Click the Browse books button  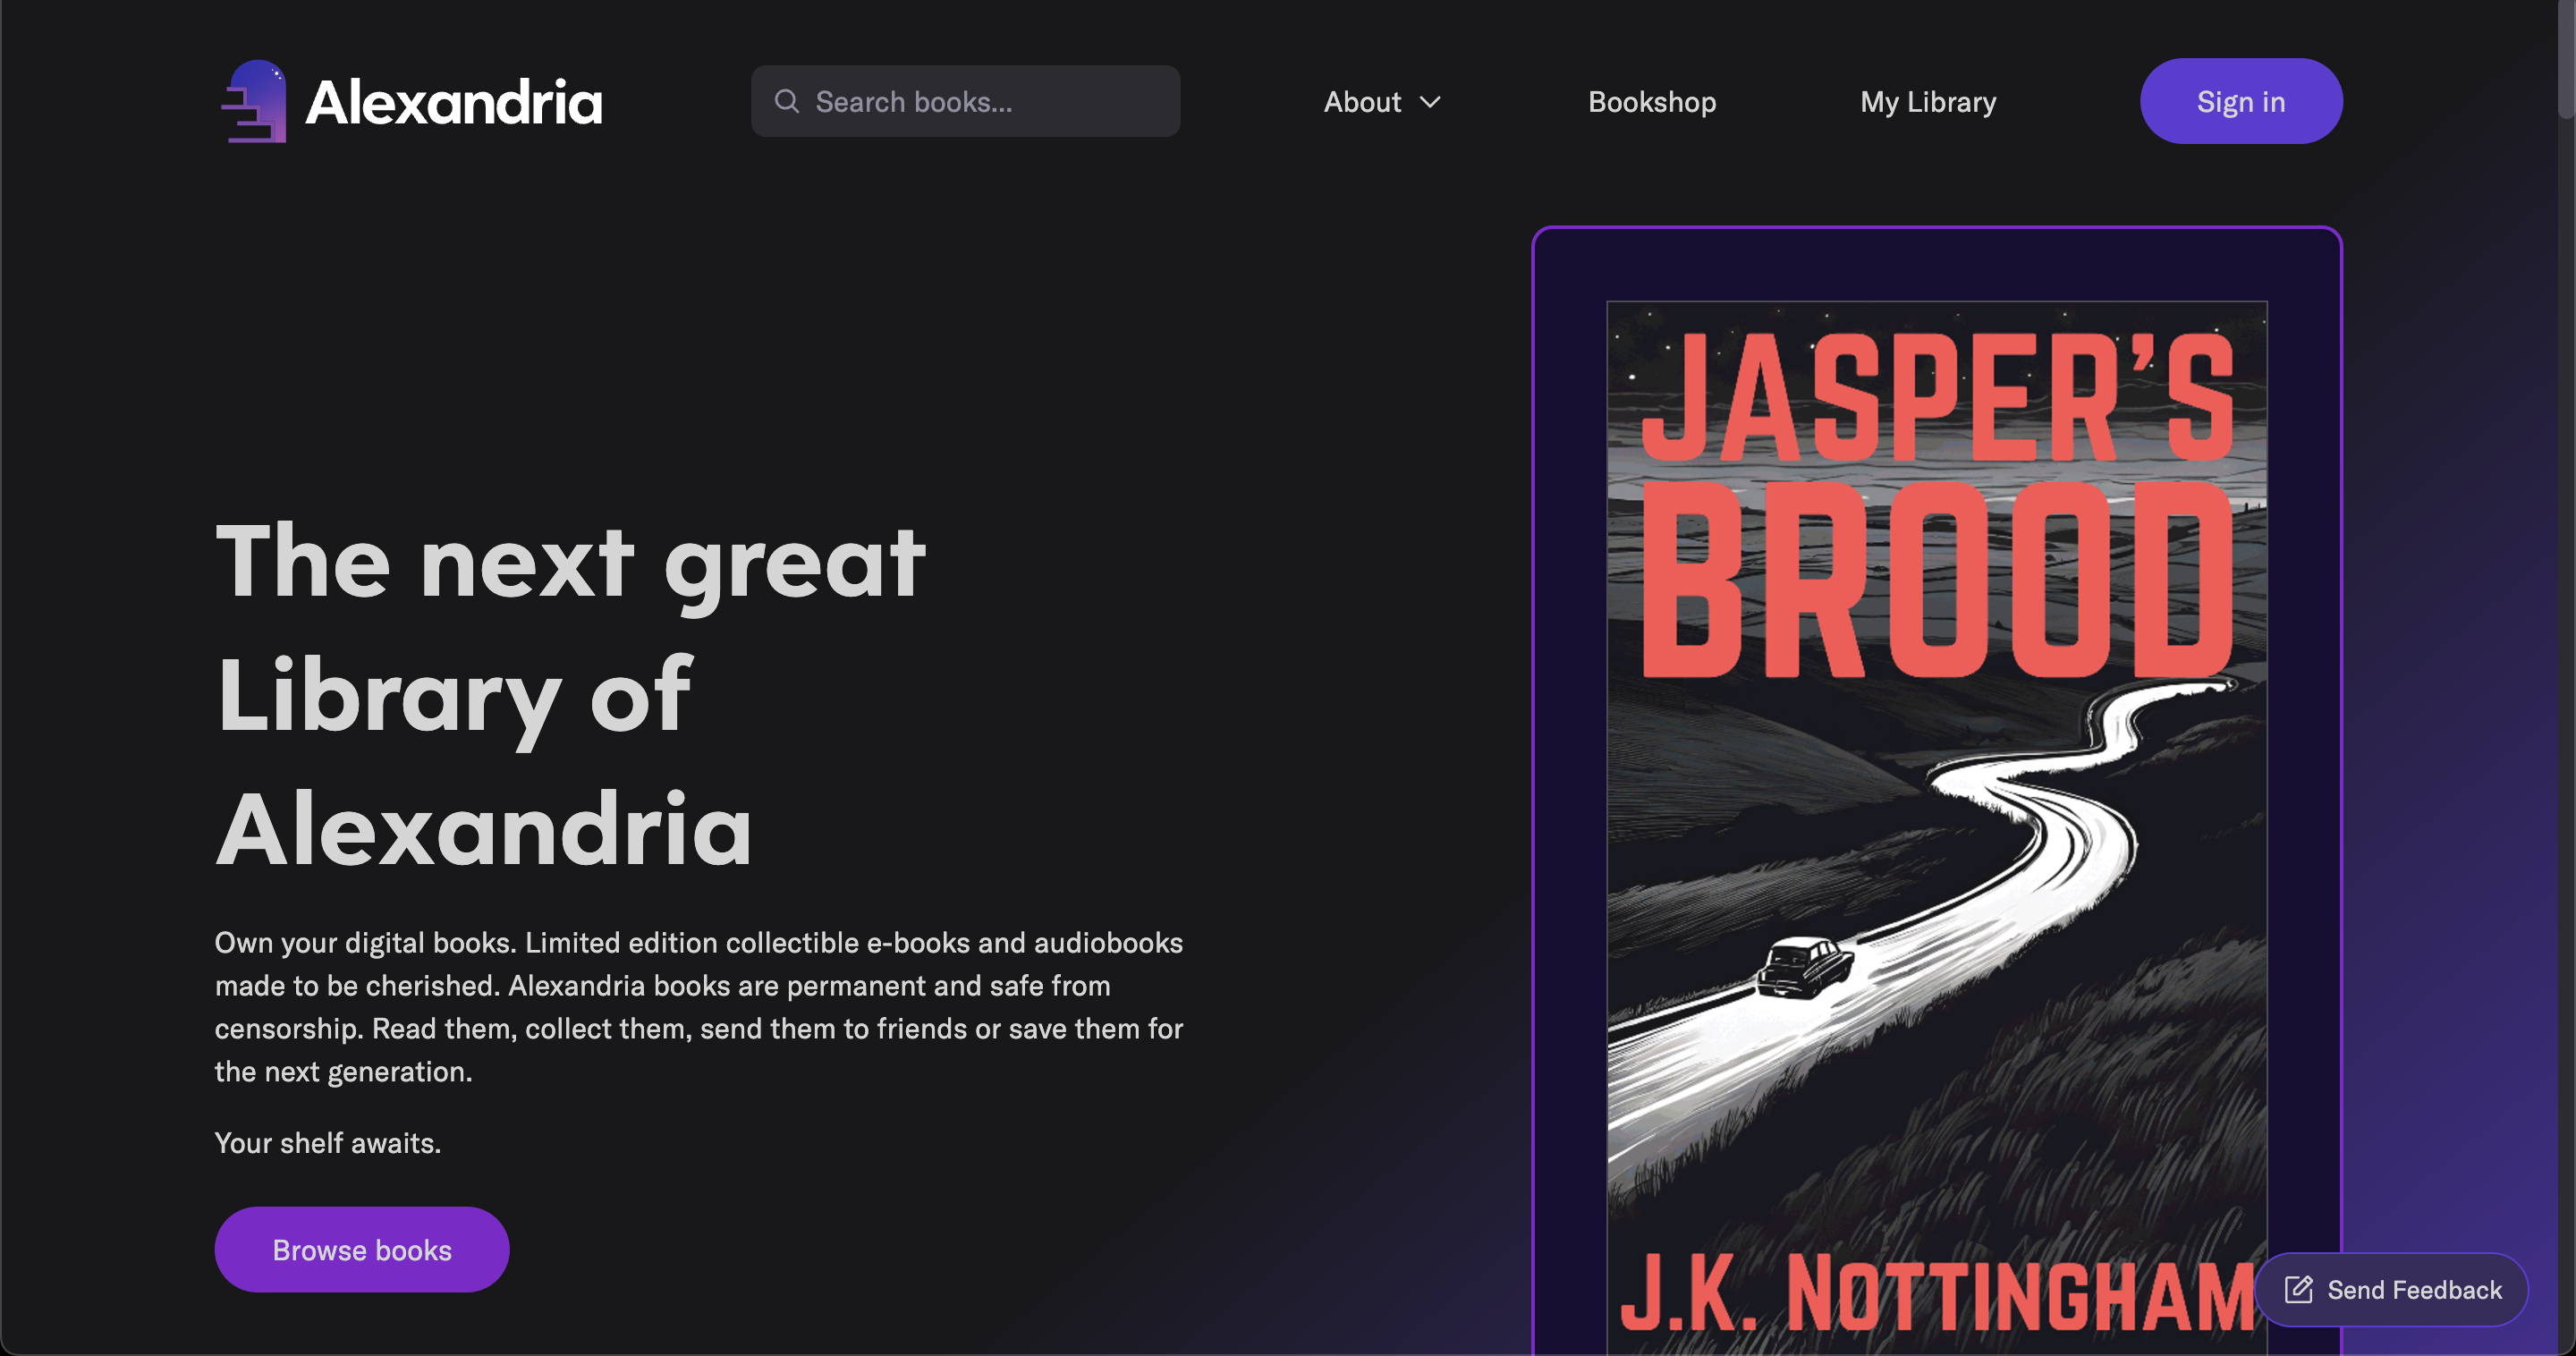tap(362, 1249)
